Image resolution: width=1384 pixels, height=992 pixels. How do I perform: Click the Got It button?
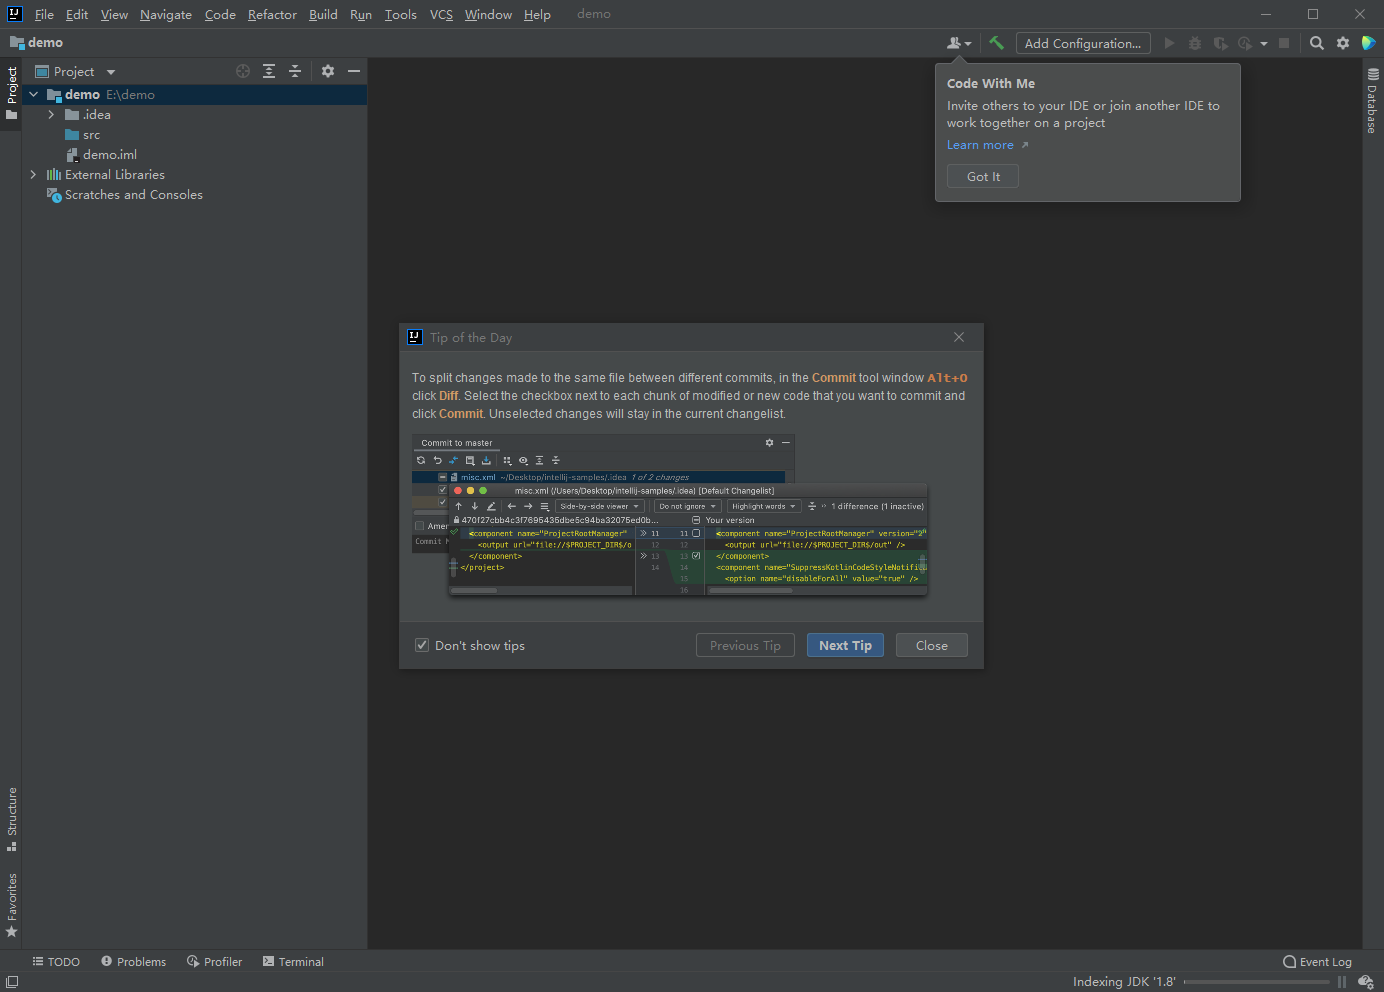tap(983, 176)
